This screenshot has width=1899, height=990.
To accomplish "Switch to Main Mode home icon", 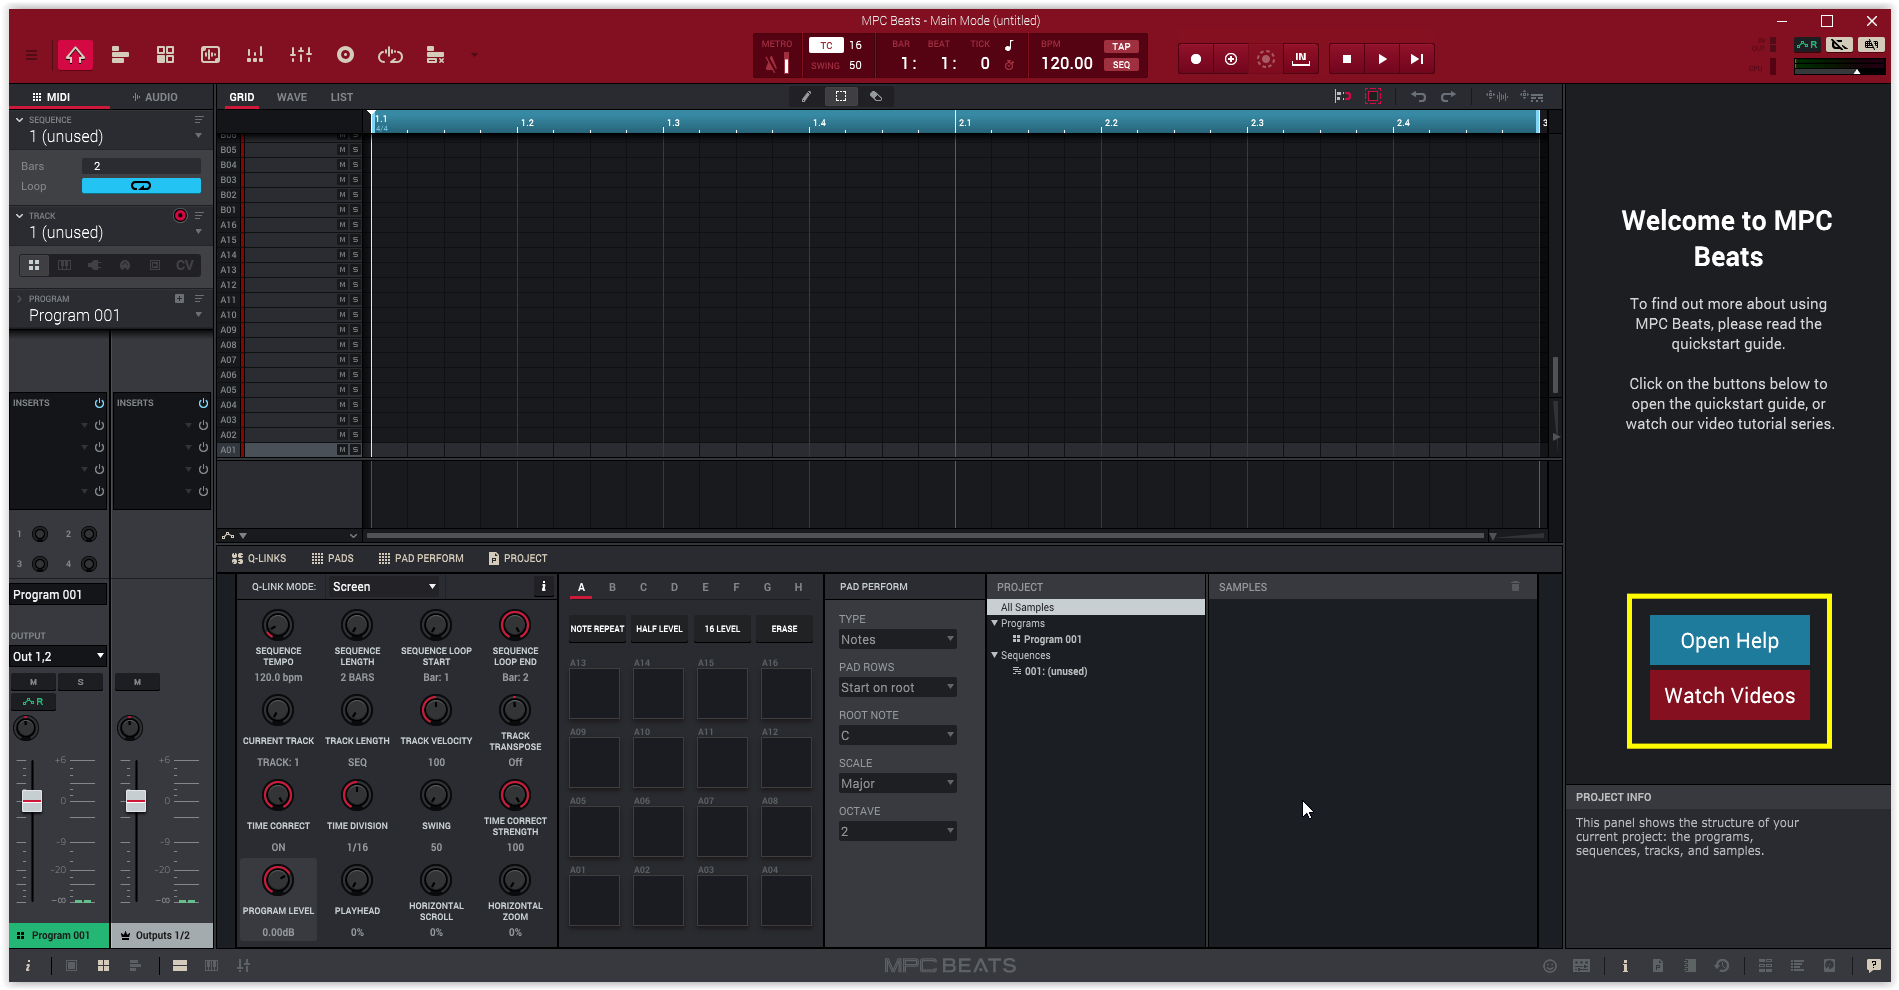I will click(x=75, y=55).
